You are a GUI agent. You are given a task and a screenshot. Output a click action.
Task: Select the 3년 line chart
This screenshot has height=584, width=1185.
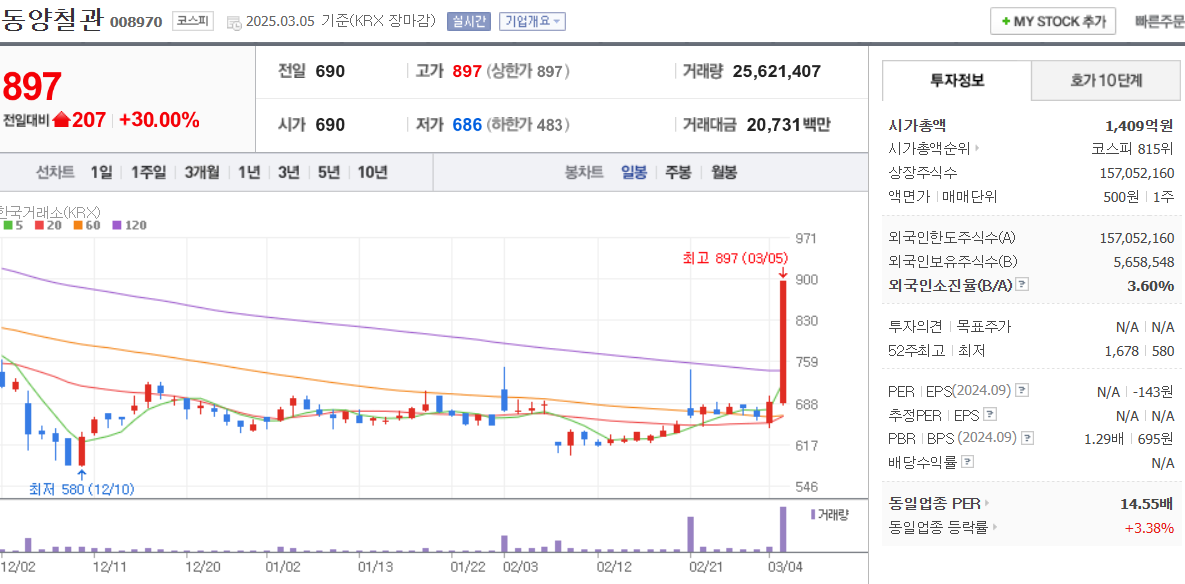coord(289,172)
